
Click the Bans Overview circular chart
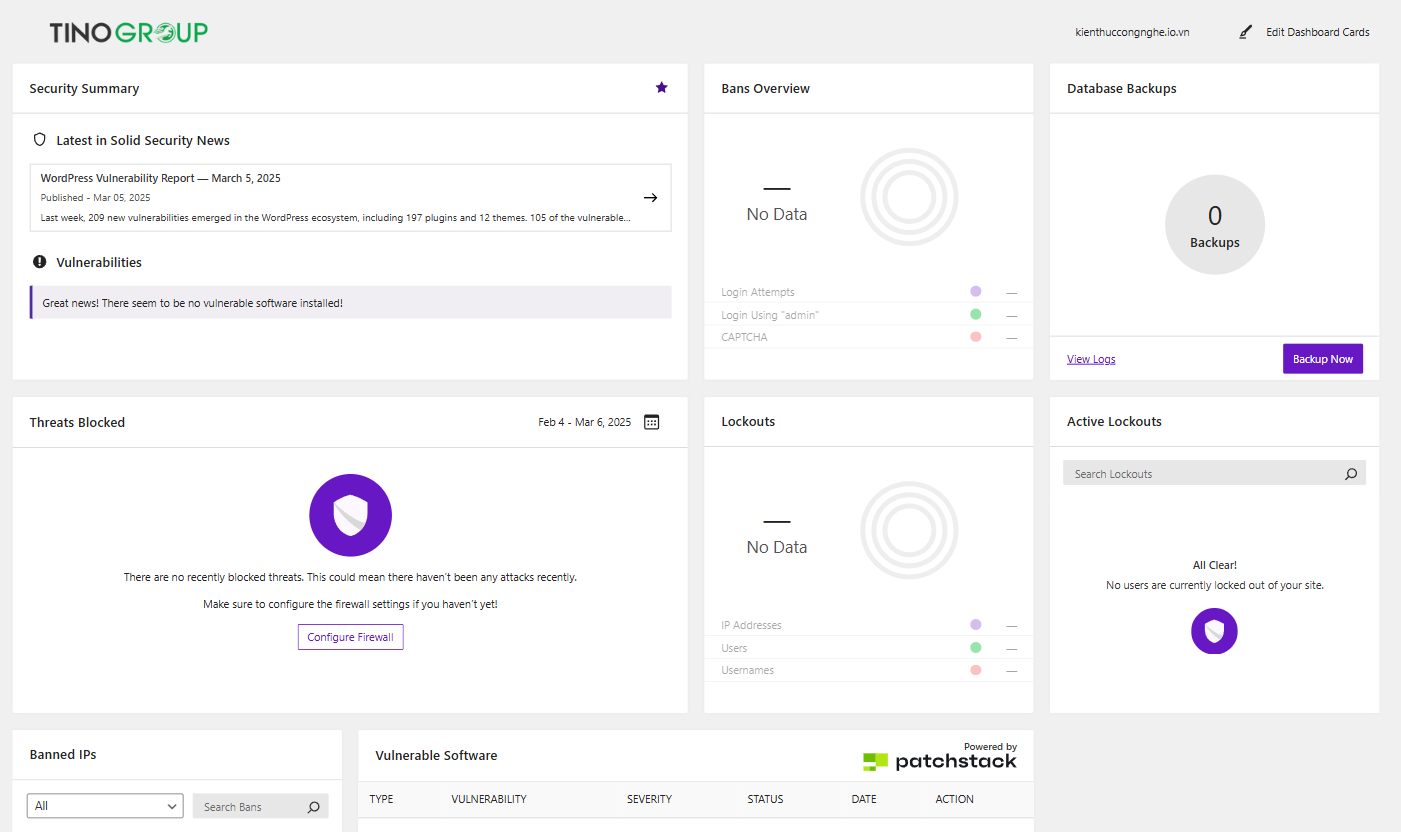click(x=909, y=197)
